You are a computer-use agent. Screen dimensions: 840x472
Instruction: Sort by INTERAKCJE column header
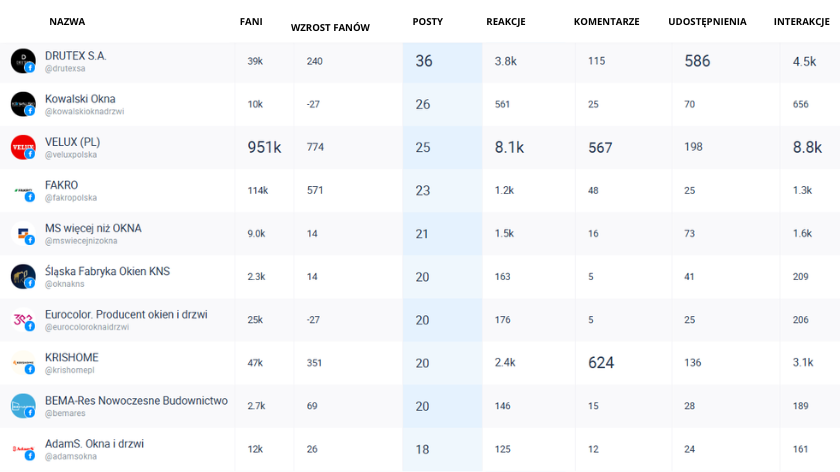click(x=801, y=21)
